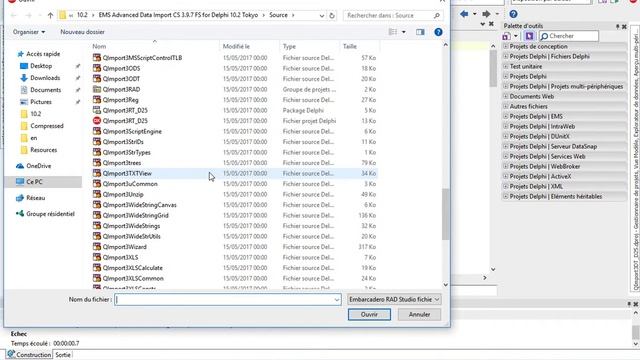
Task: Expand Test unitaire category
Action: [506, 66]
